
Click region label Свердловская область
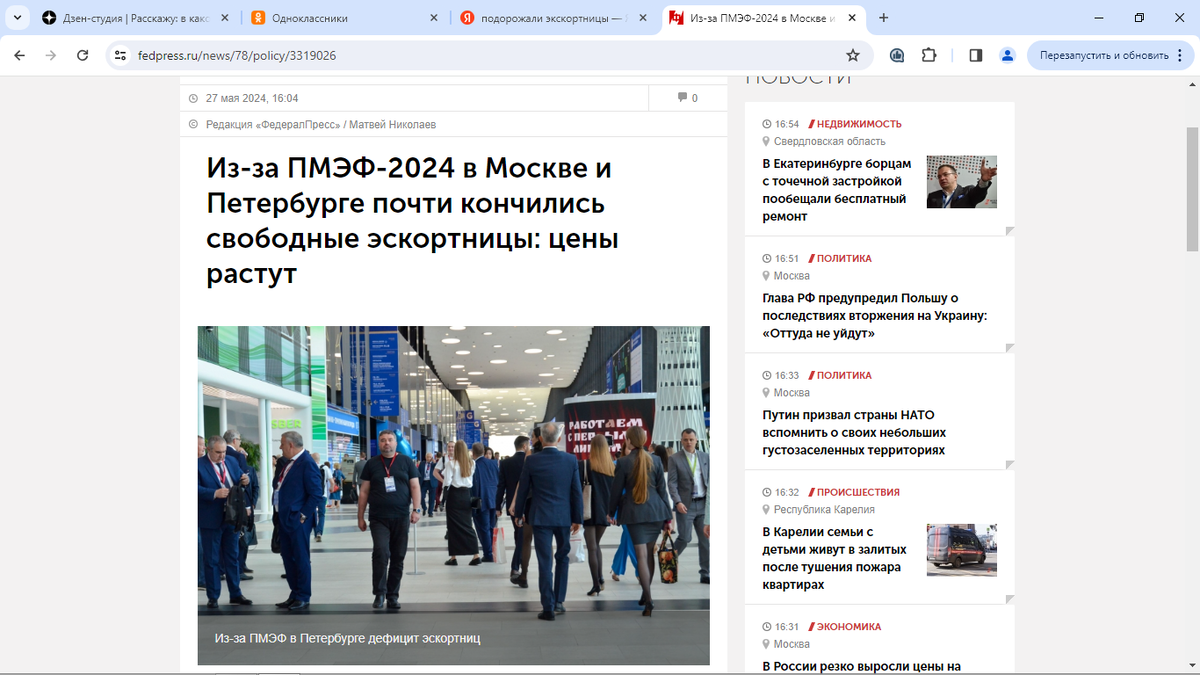[829, 141]
